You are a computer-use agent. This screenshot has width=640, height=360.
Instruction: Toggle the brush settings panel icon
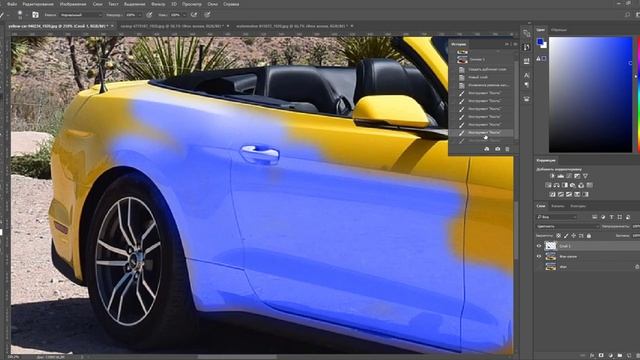pyautogui.click(x=36, y=15)
